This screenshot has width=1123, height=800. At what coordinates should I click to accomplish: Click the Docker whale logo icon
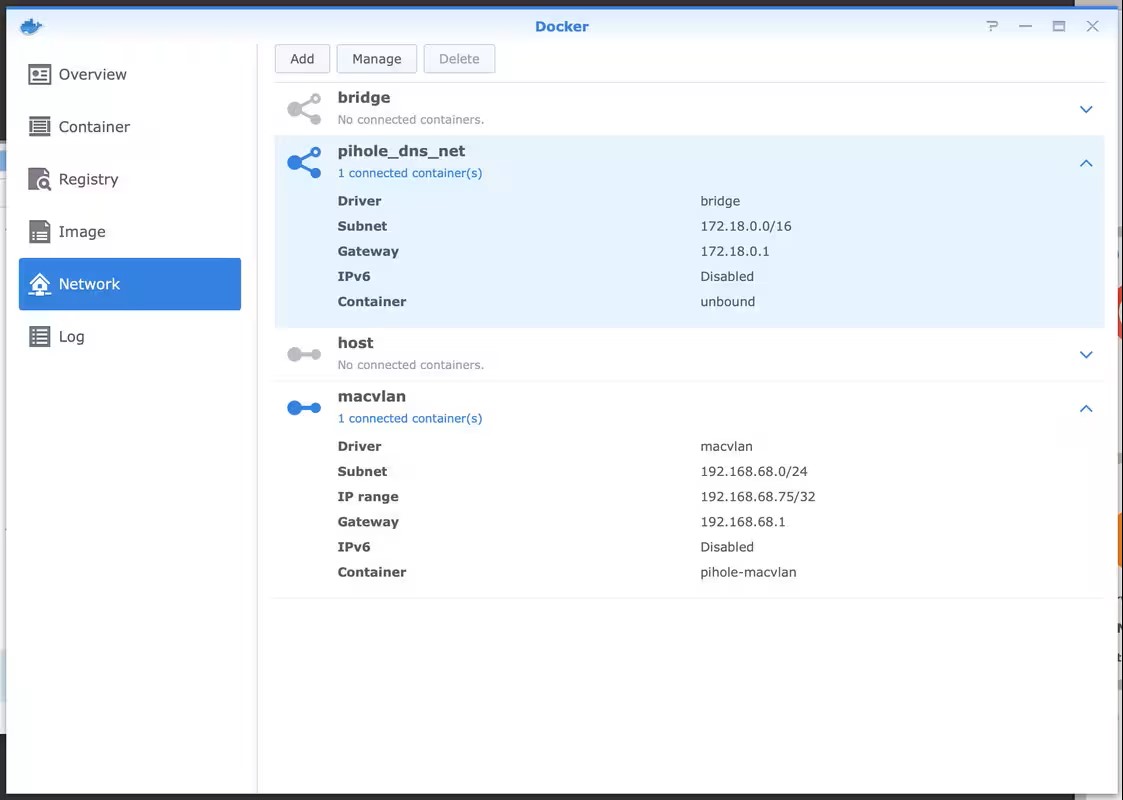[x=31, y=26]
